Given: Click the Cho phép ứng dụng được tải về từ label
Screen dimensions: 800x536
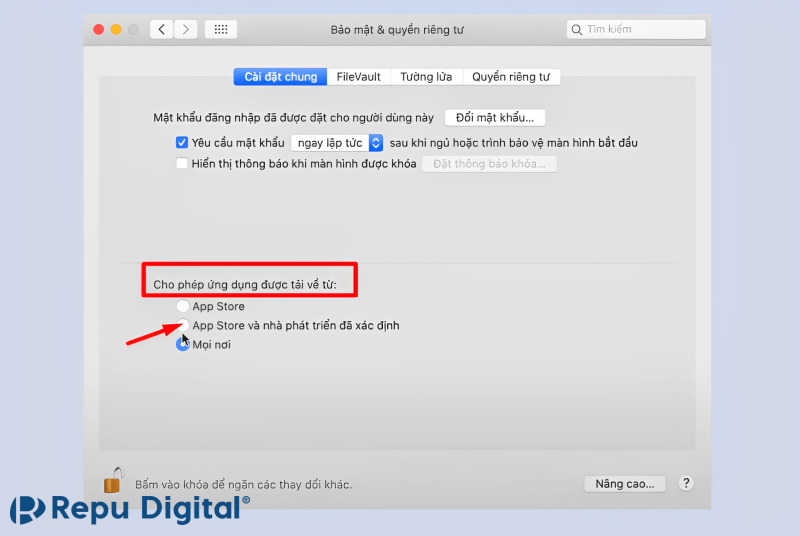Looking at the screenshot, I should coord(245,285).
